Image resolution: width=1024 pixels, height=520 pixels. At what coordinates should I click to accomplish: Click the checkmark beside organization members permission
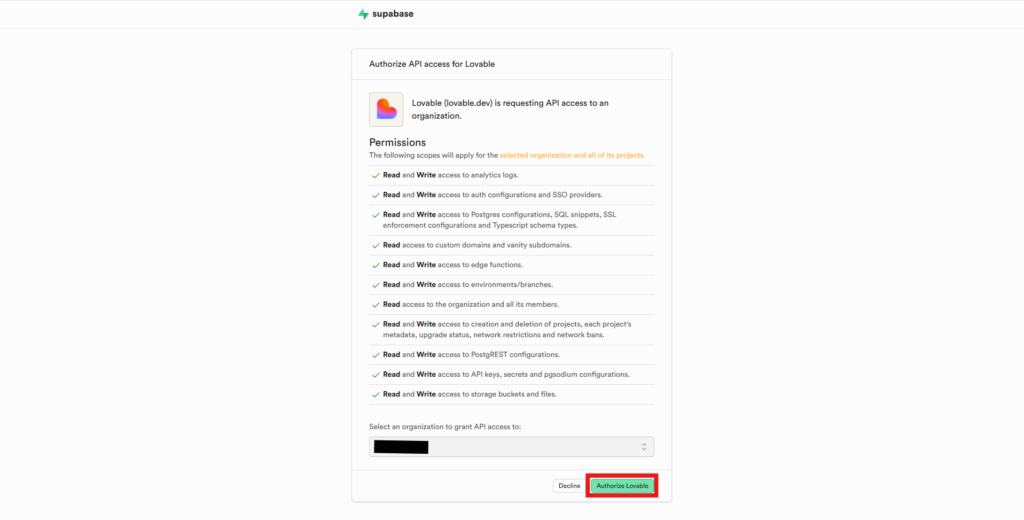(x=376, y=304)
